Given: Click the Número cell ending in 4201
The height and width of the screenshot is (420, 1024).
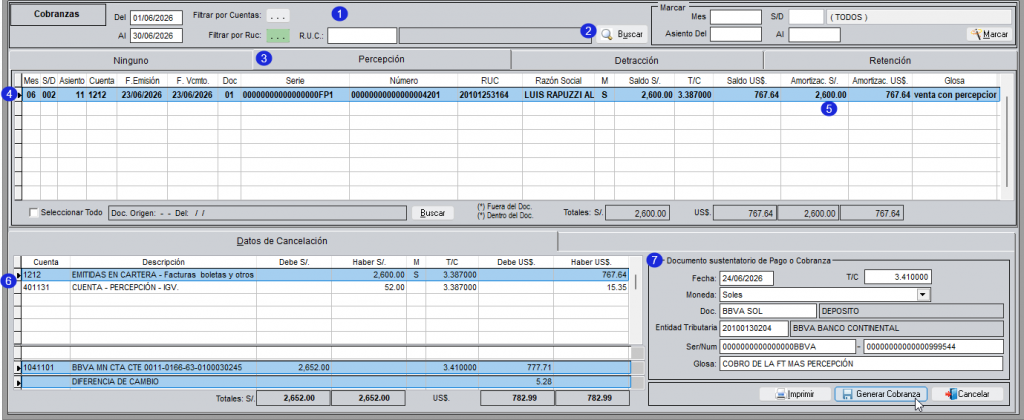Looking at the screenshot, I should click(404, 95).
